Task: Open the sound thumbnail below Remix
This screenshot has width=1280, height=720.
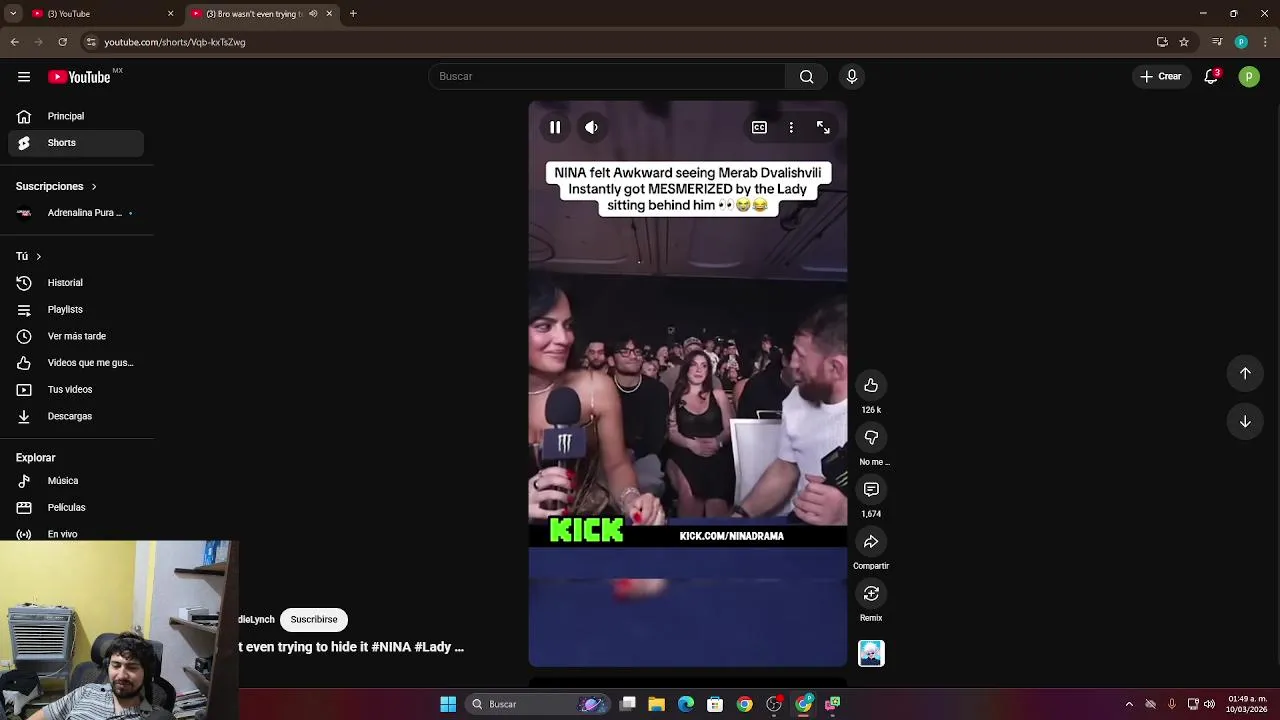Action: (x=871, y=653)
